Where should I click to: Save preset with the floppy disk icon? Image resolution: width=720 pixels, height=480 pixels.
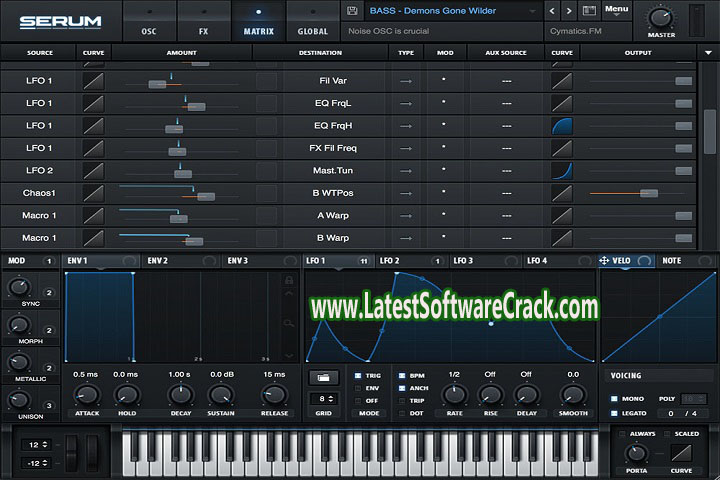tap(352, 11)
